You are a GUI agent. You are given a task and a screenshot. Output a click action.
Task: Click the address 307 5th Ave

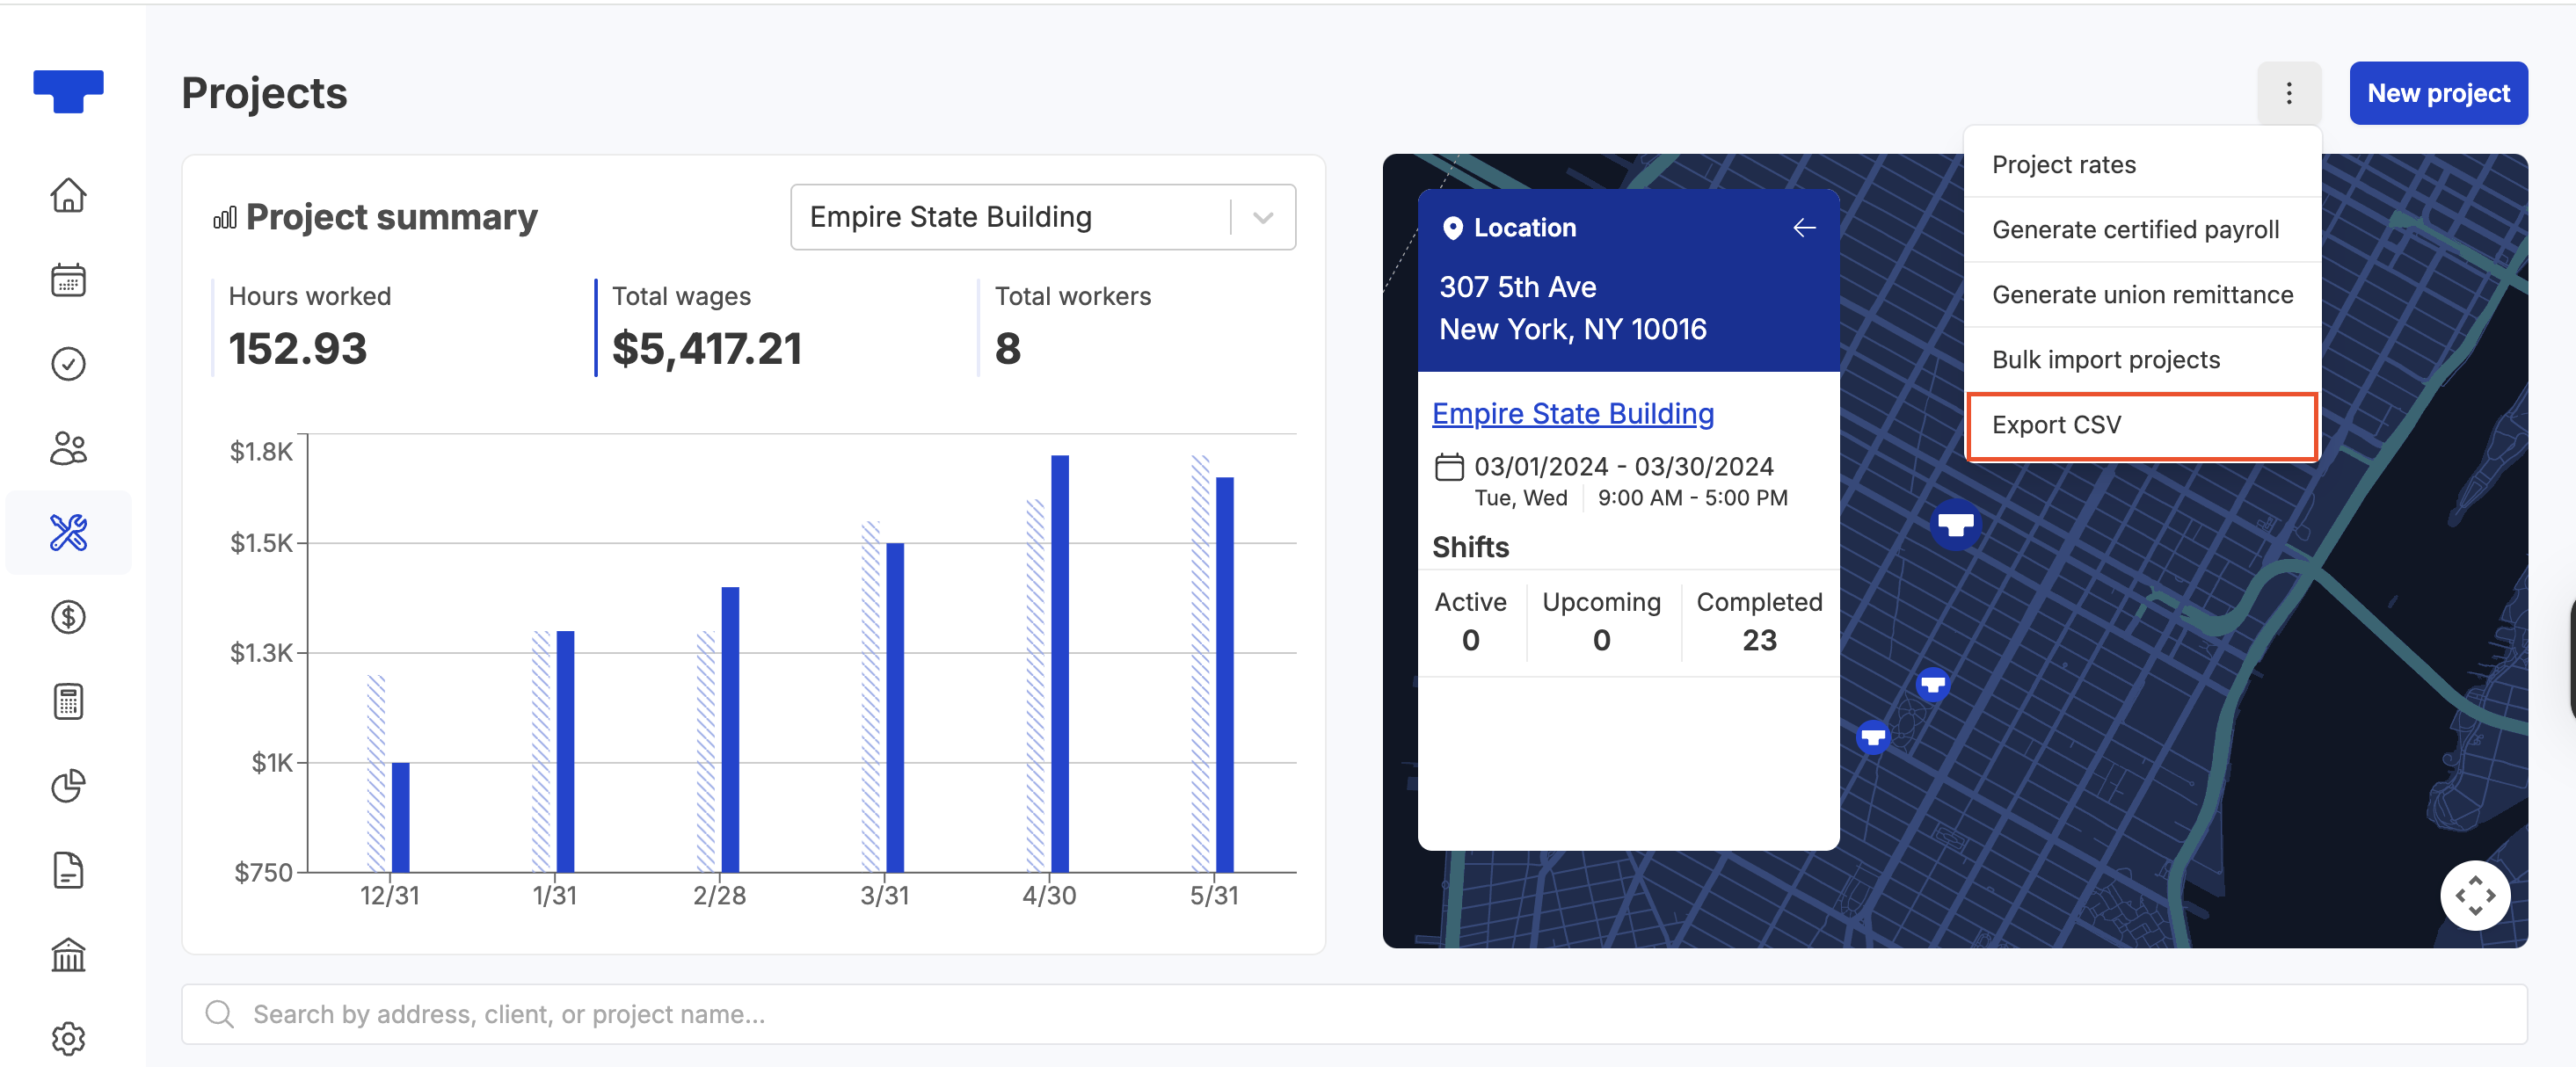tap(1518, 287)
